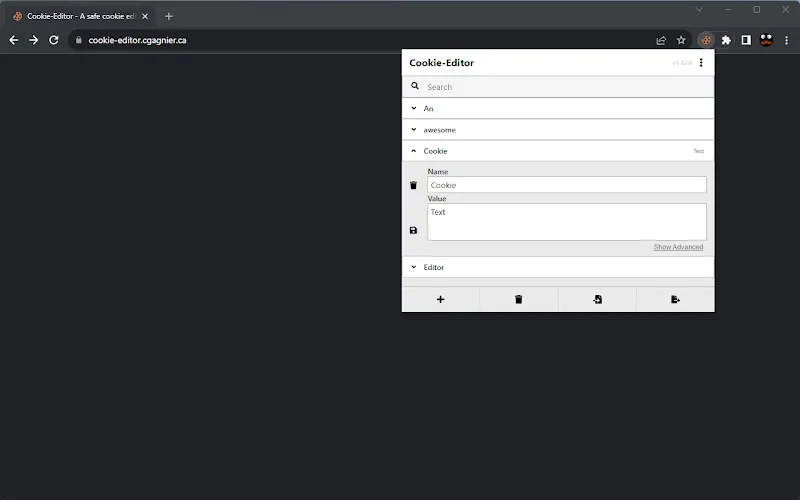Click the browser forward arrow
The image size is (800, 500).
pyautogui.click(x=34, y=40)
